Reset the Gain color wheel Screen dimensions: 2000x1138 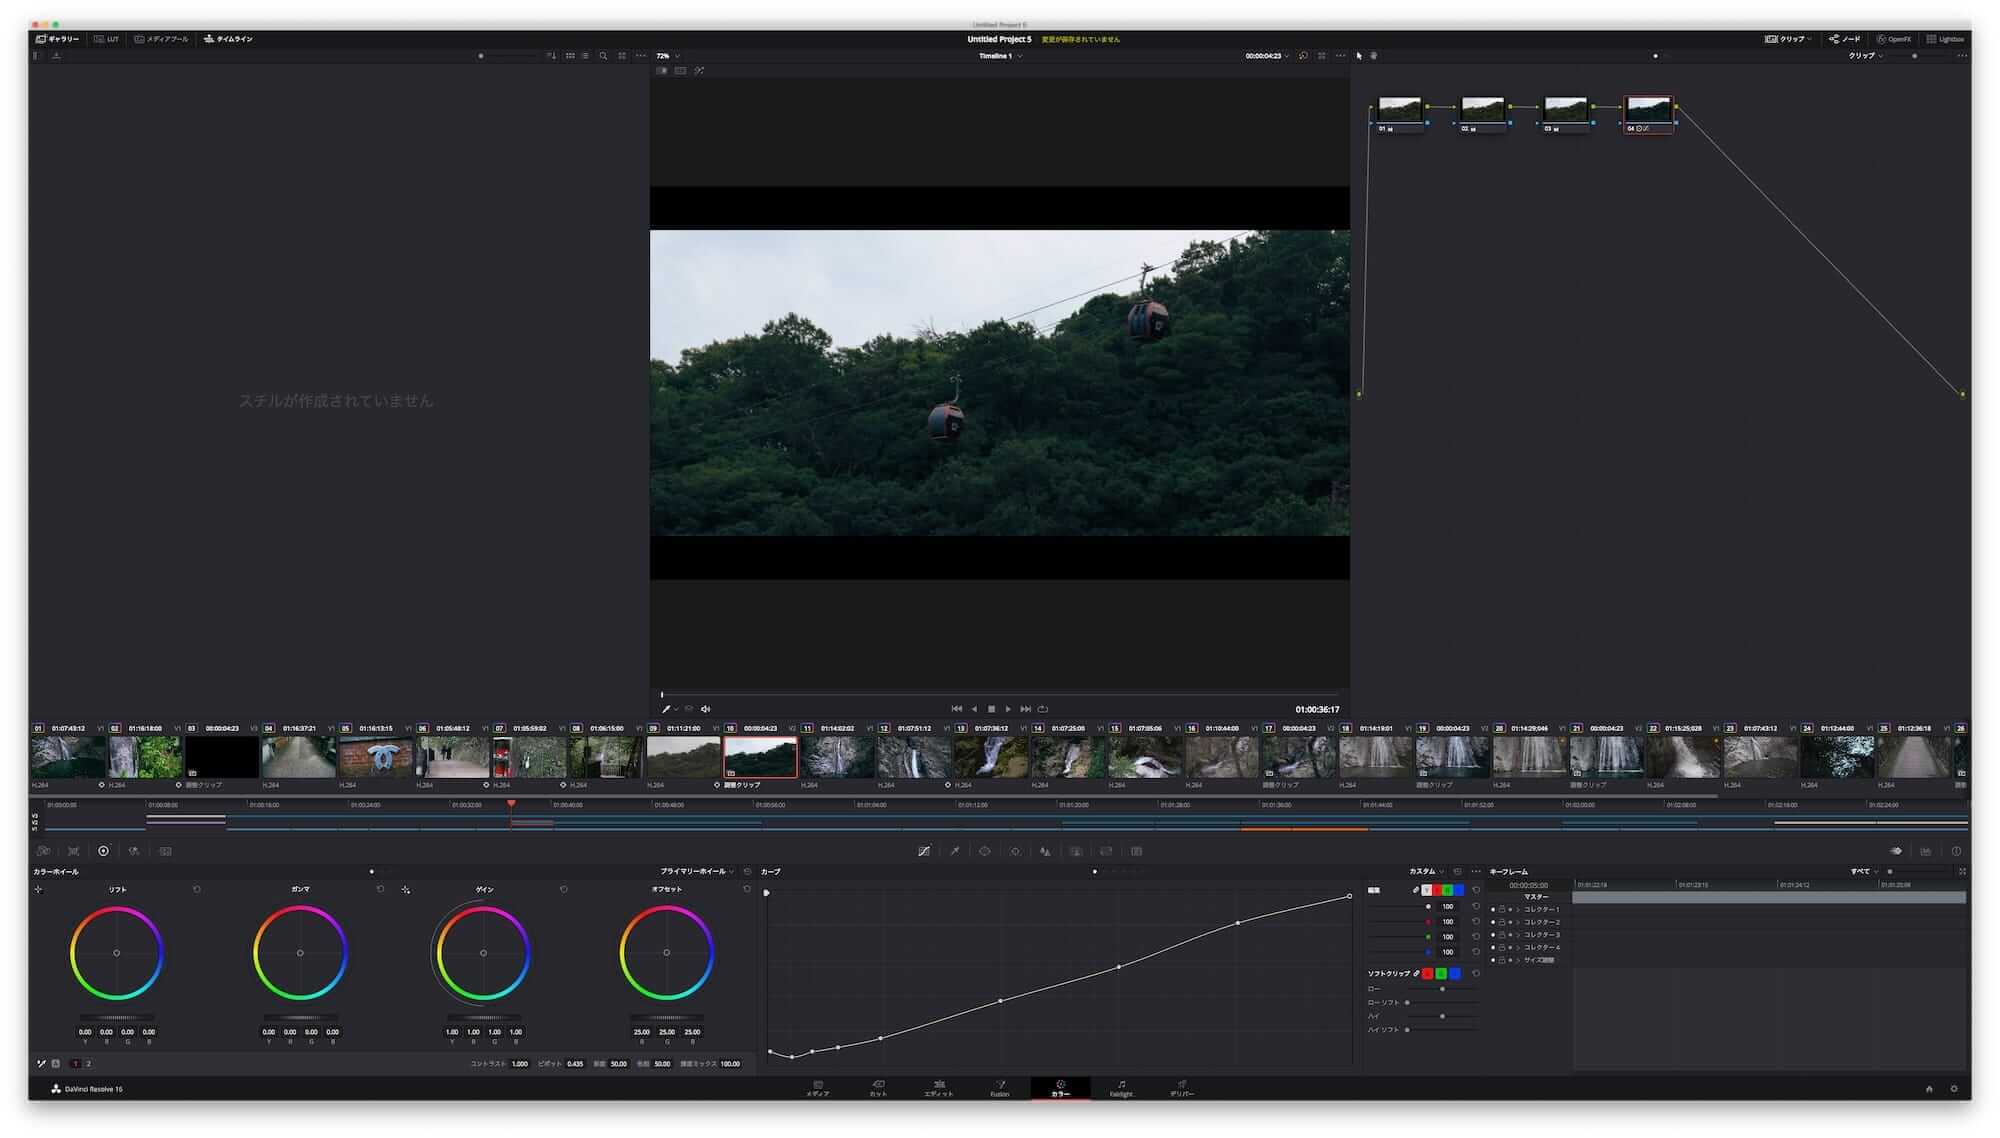click(563, 889)
